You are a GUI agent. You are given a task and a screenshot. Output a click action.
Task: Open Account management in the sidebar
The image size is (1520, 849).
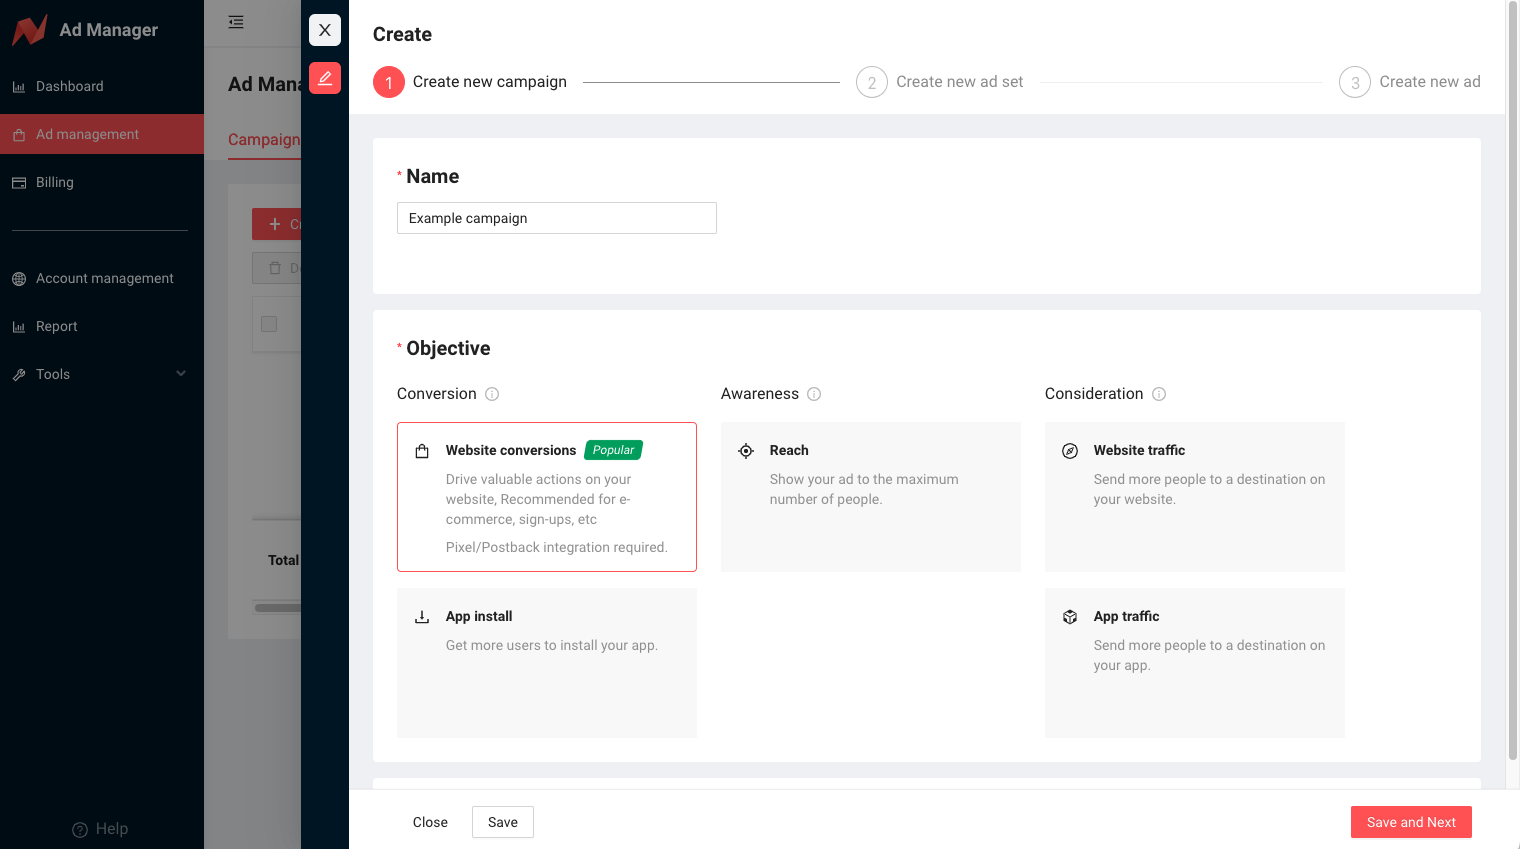pos(102,278)
